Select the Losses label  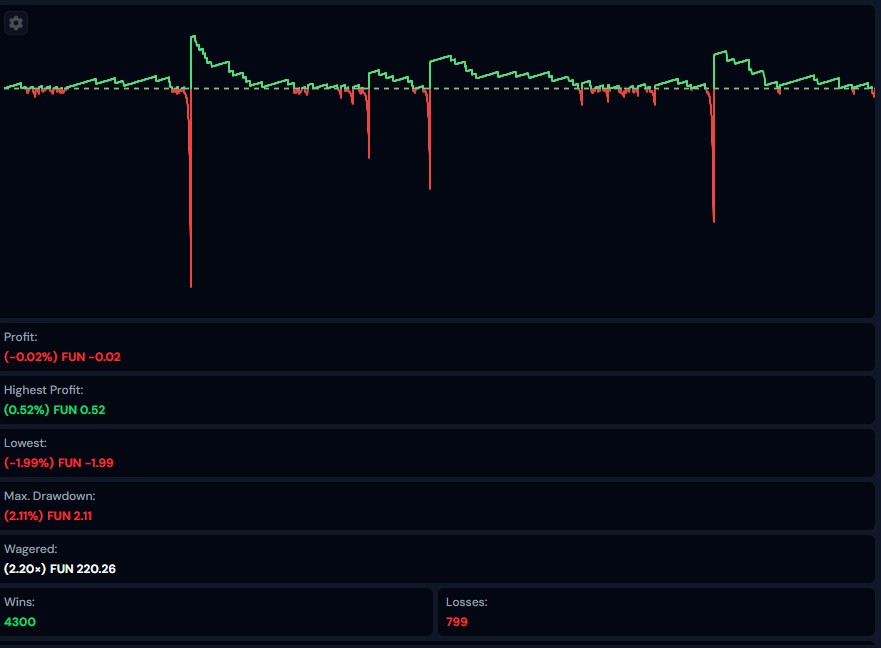(466, 602)
